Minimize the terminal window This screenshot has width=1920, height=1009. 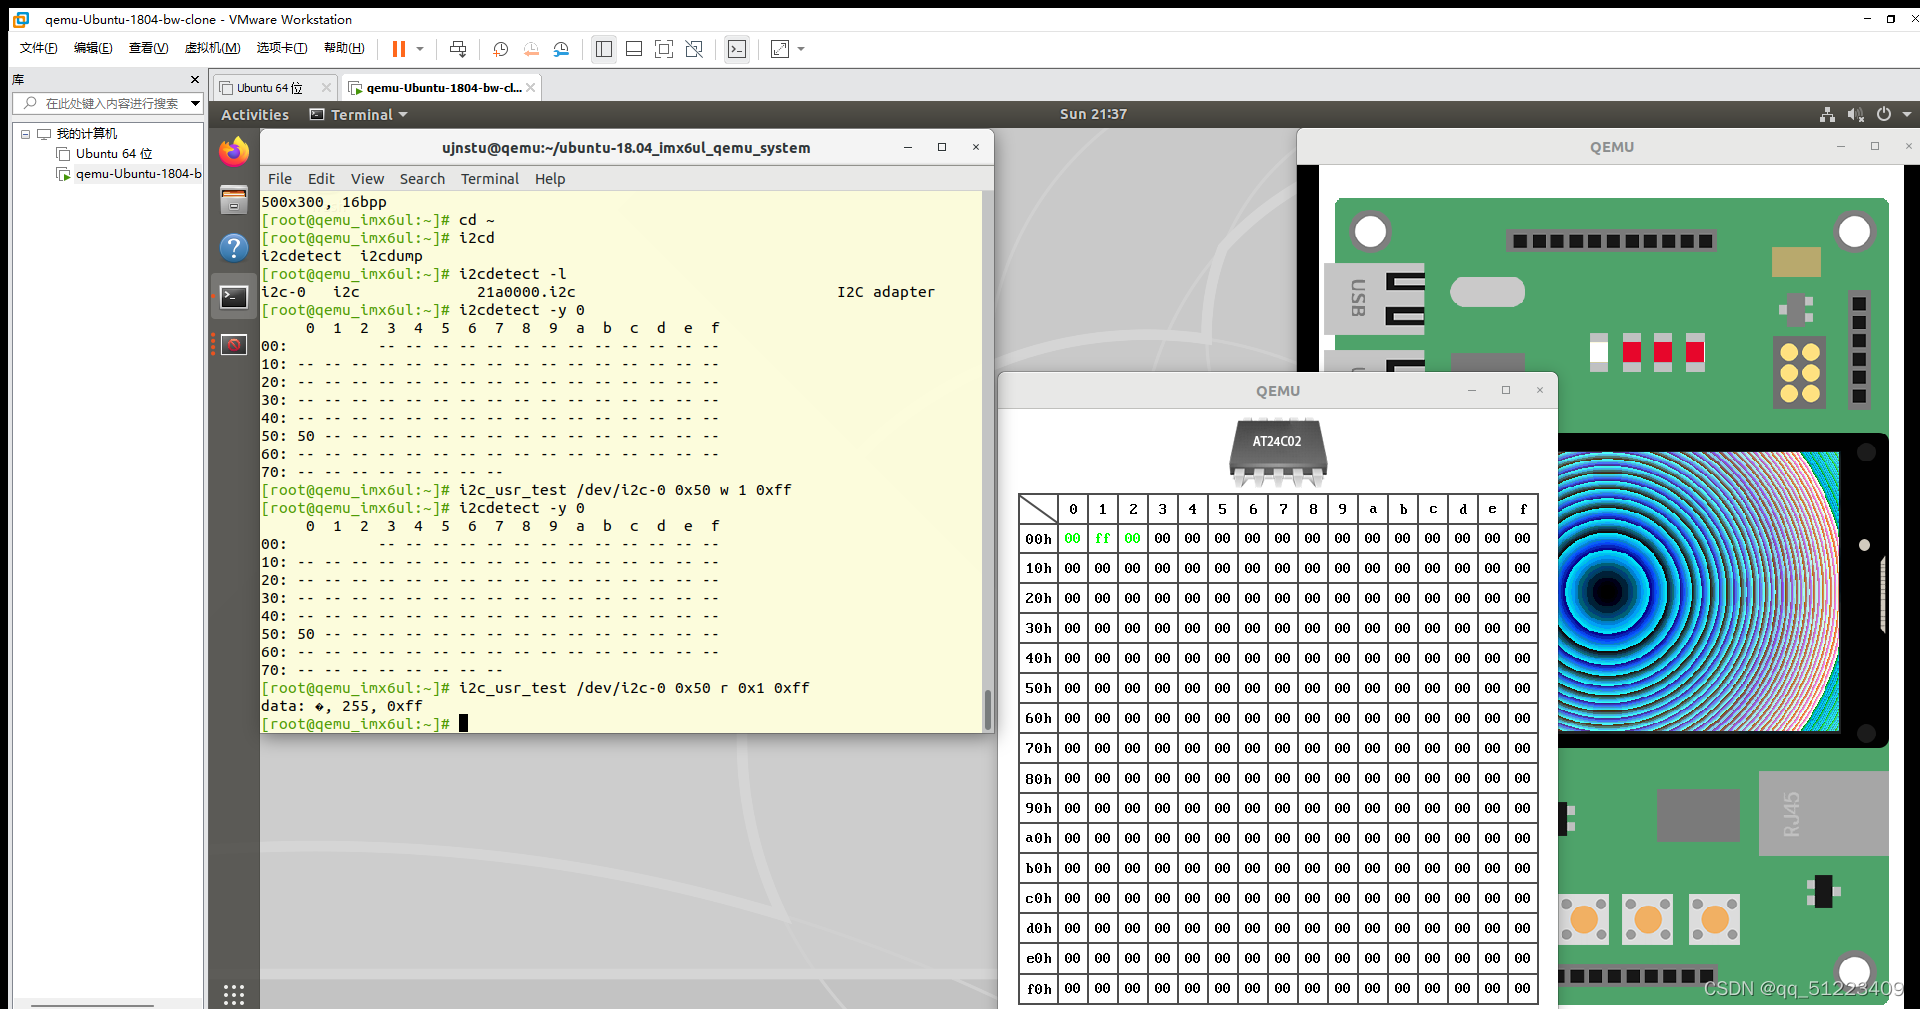pos(908,147)
